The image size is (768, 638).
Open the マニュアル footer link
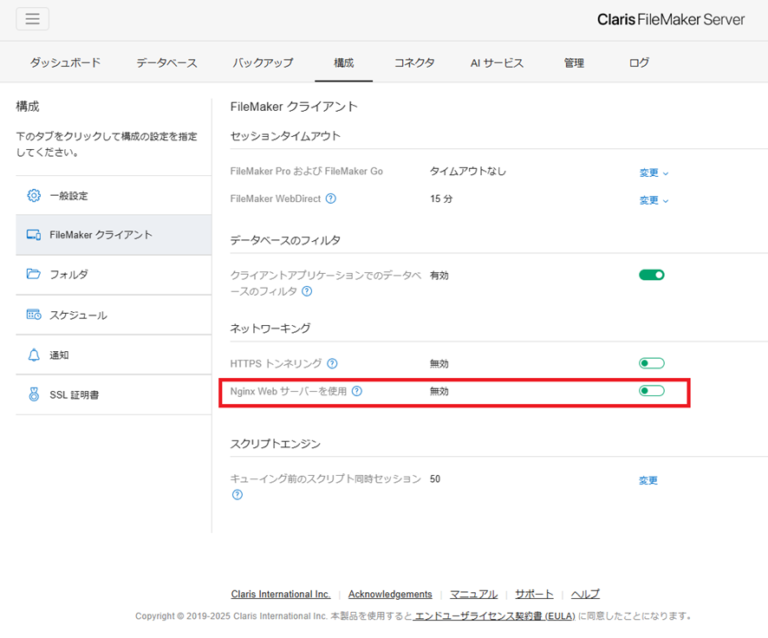coord(473,594)
